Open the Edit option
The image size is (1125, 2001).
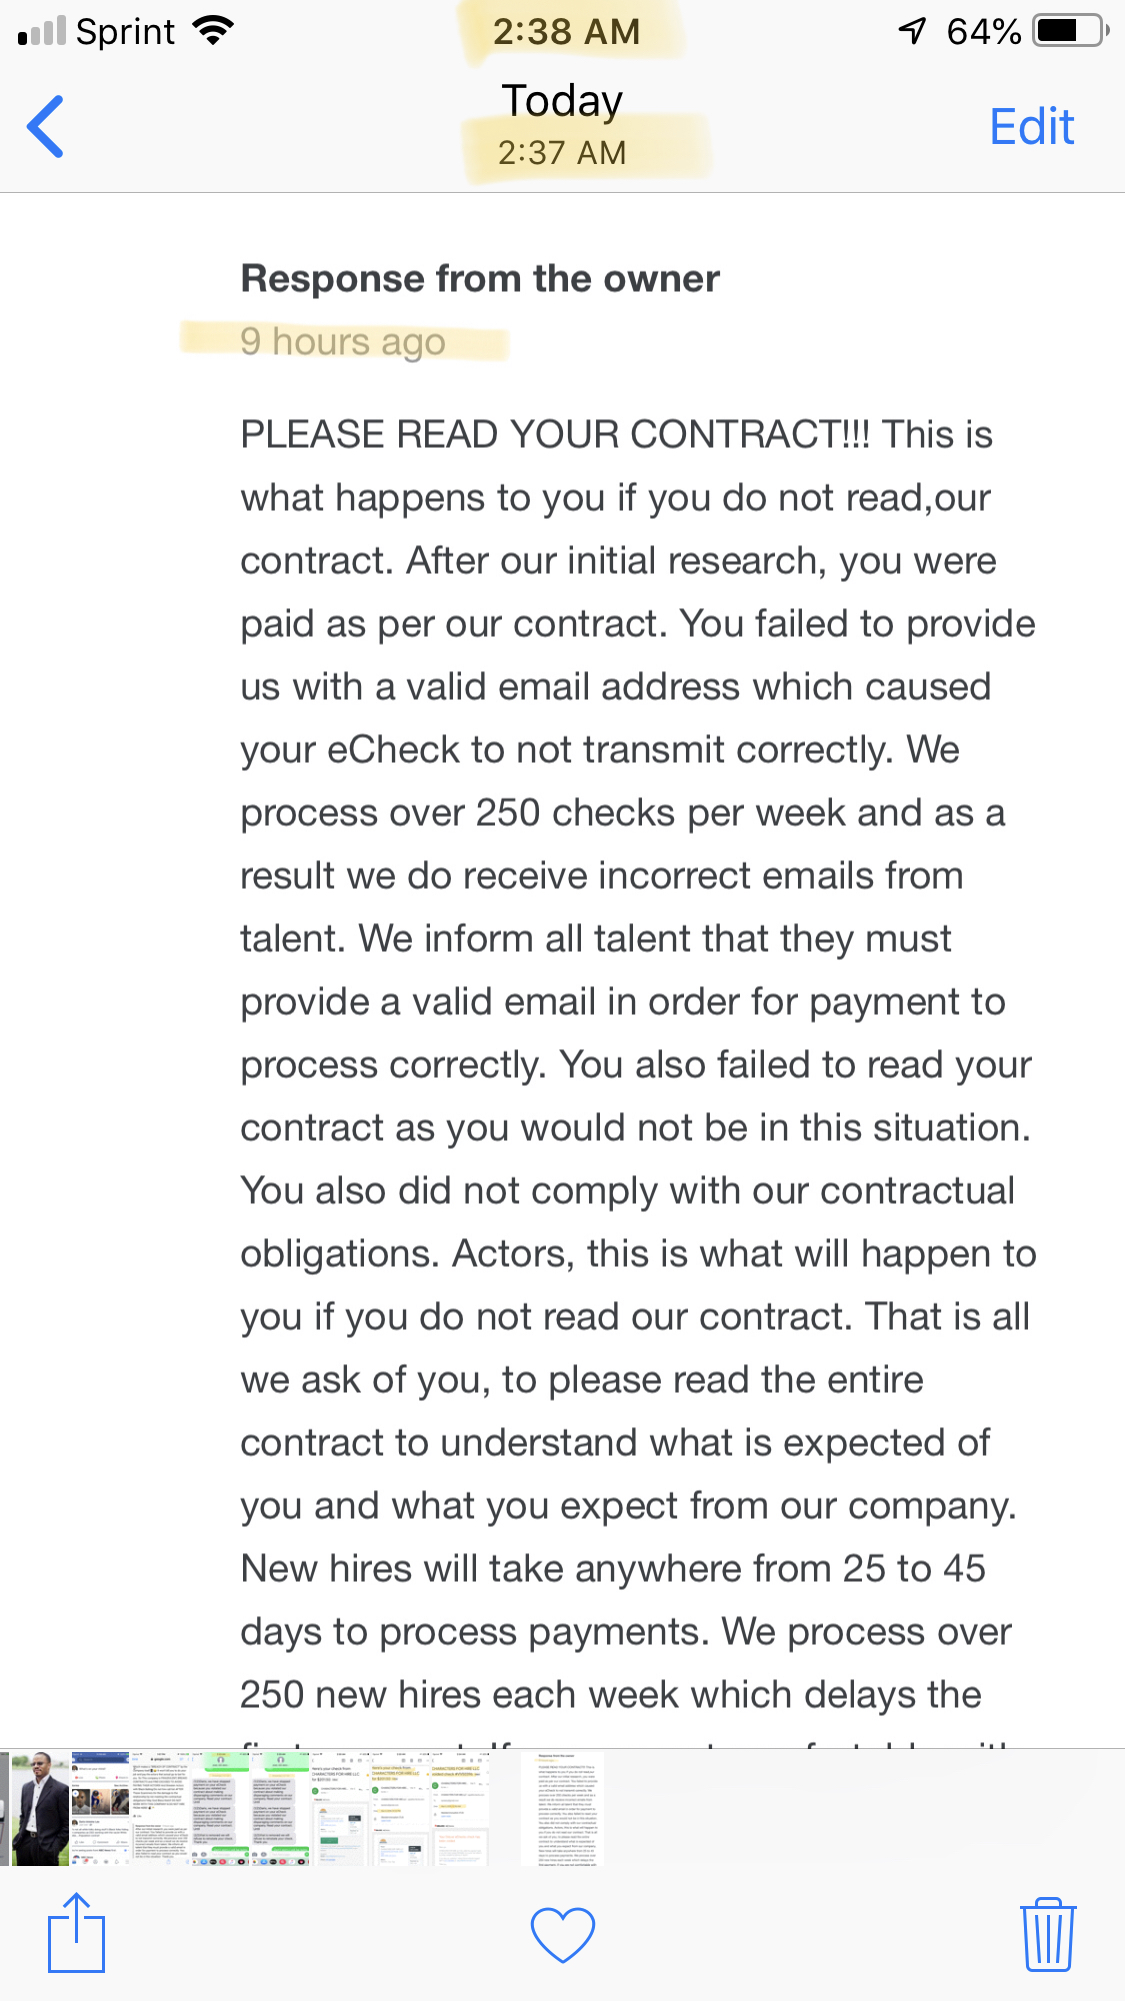(x=1031, y=127)
